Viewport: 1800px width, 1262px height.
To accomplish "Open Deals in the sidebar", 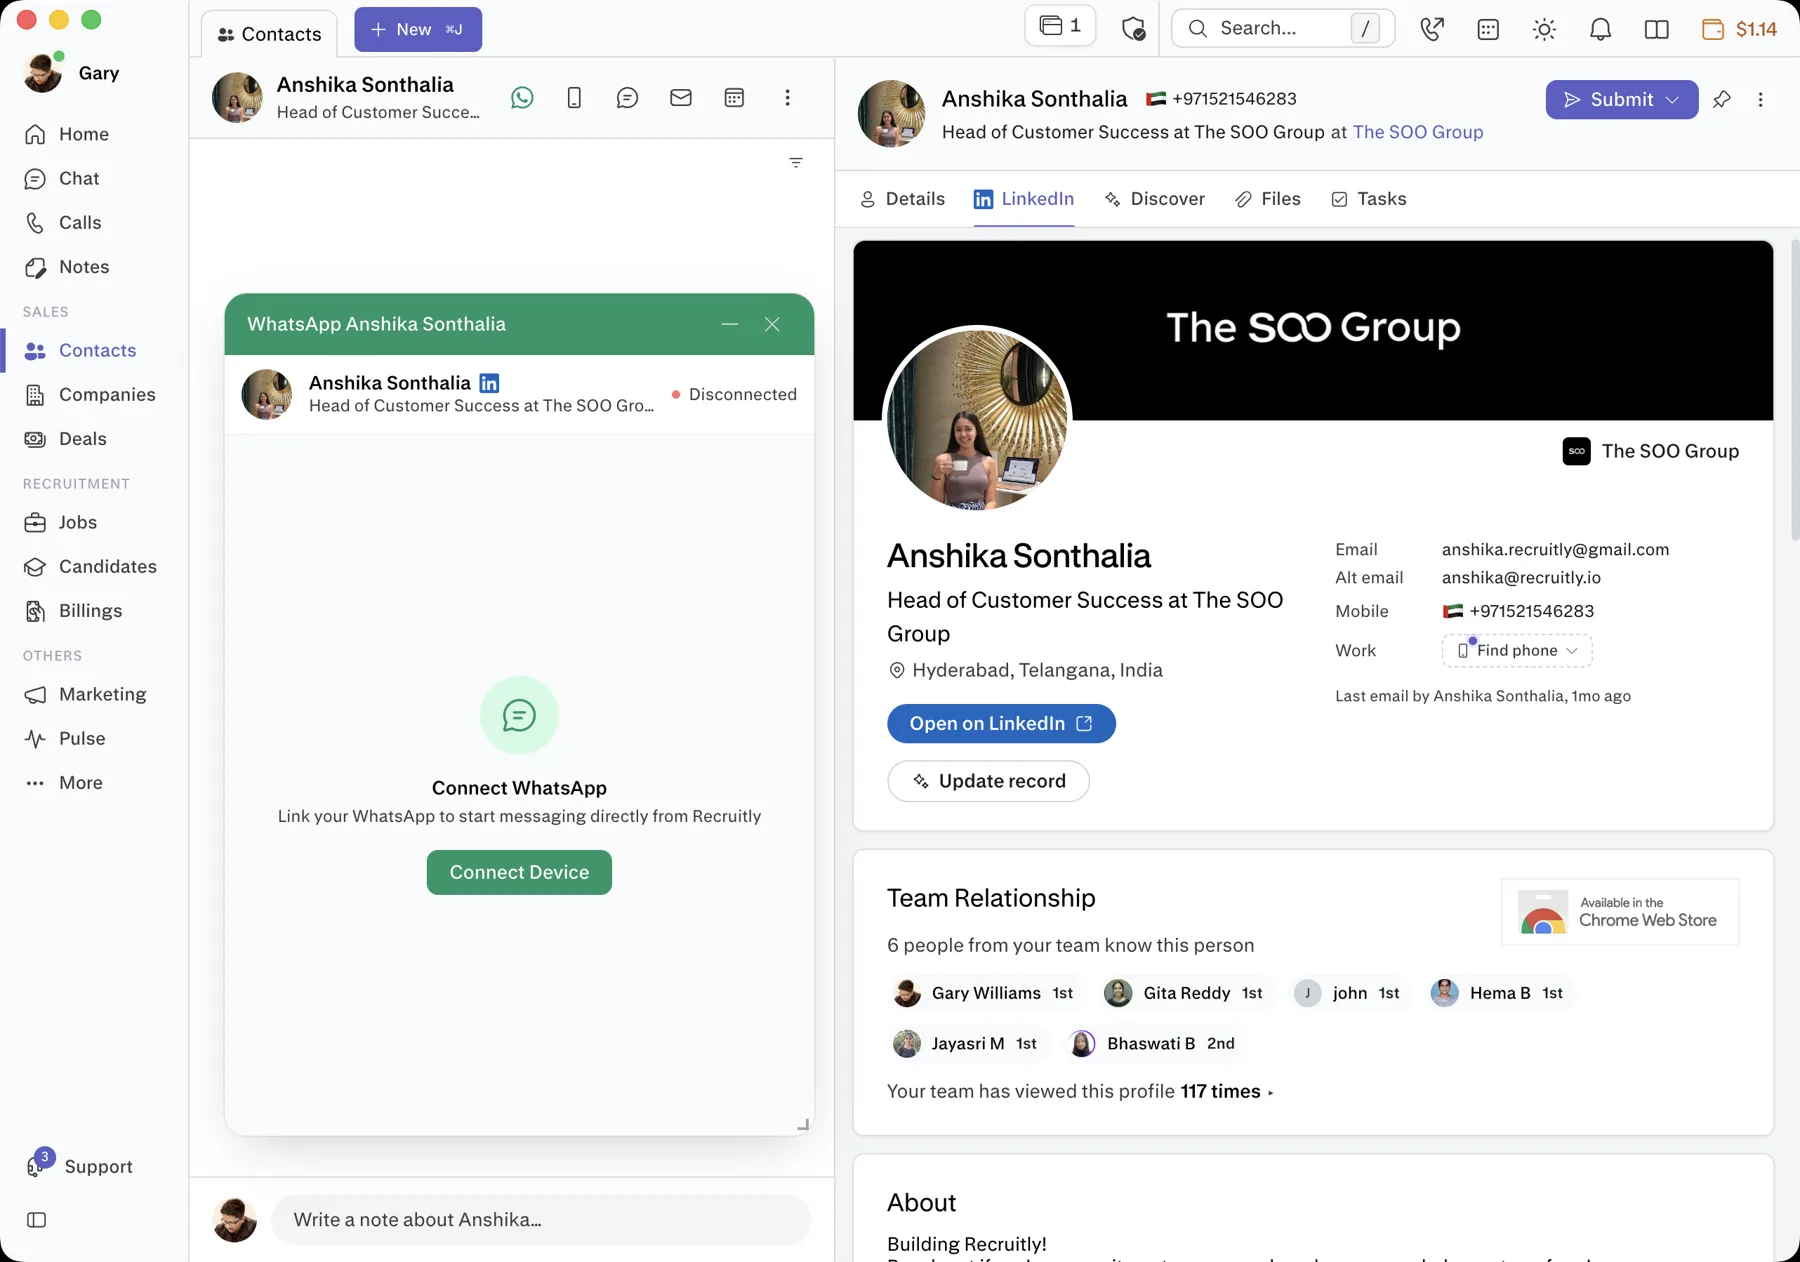I will click(65, 438).
